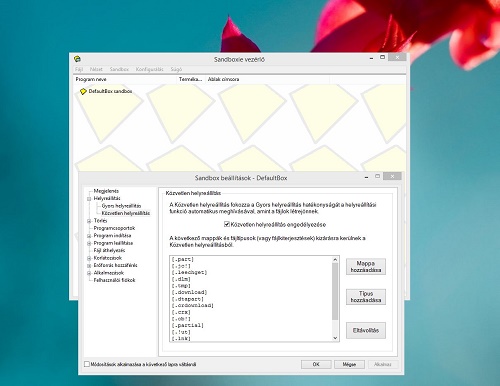Expand the Törlés tree node

coord(89,221)
